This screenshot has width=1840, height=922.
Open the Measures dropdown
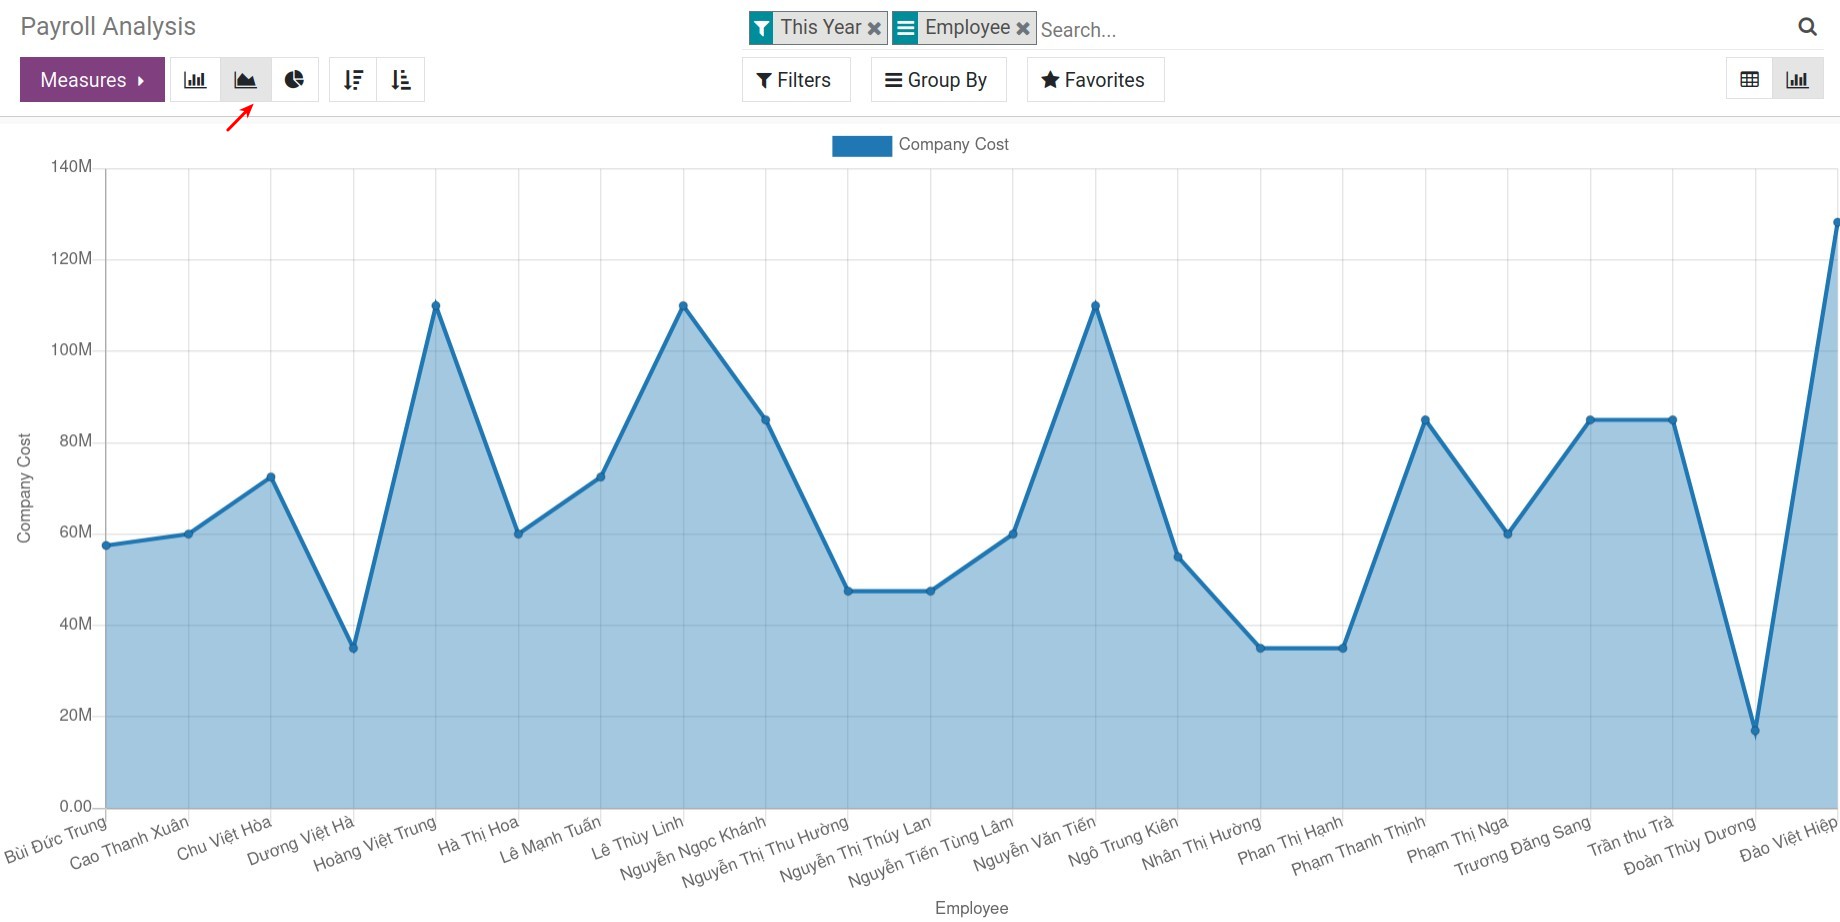tap(91, 79)
